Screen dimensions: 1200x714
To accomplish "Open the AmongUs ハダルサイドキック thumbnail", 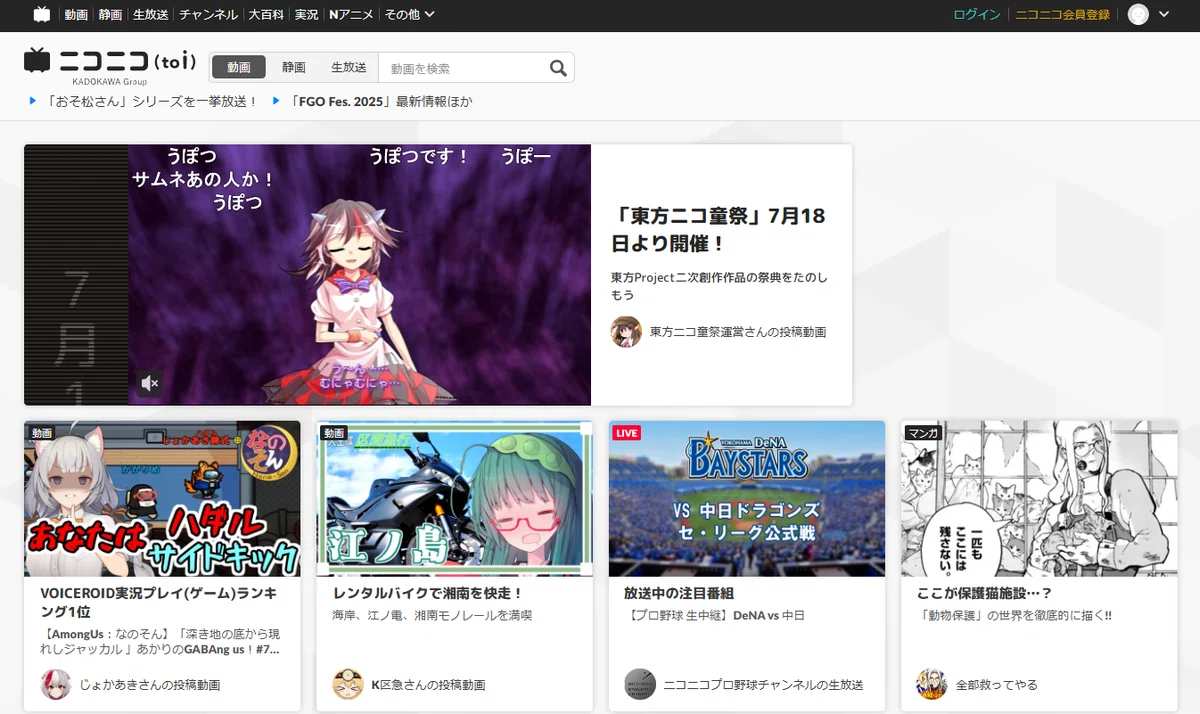I will [162, 498].
